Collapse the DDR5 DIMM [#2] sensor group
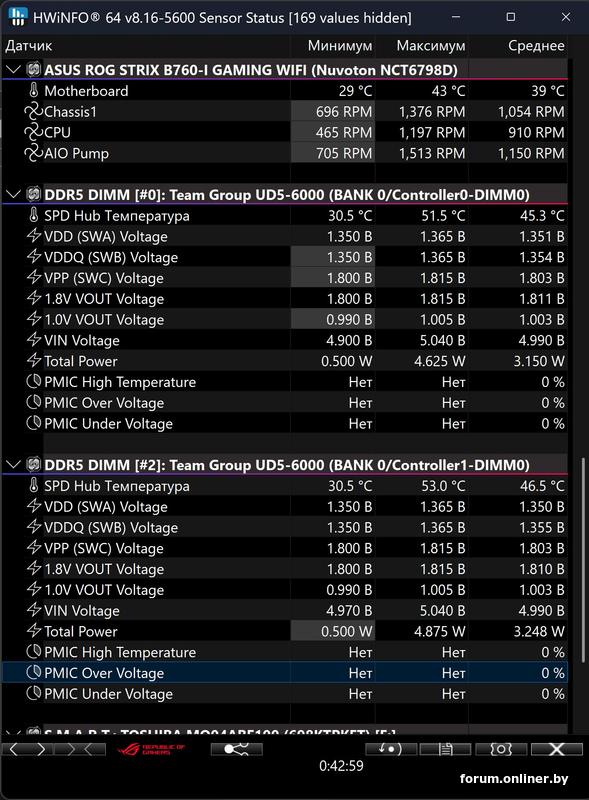Screen dimensions: 589x800 (13, 465)
